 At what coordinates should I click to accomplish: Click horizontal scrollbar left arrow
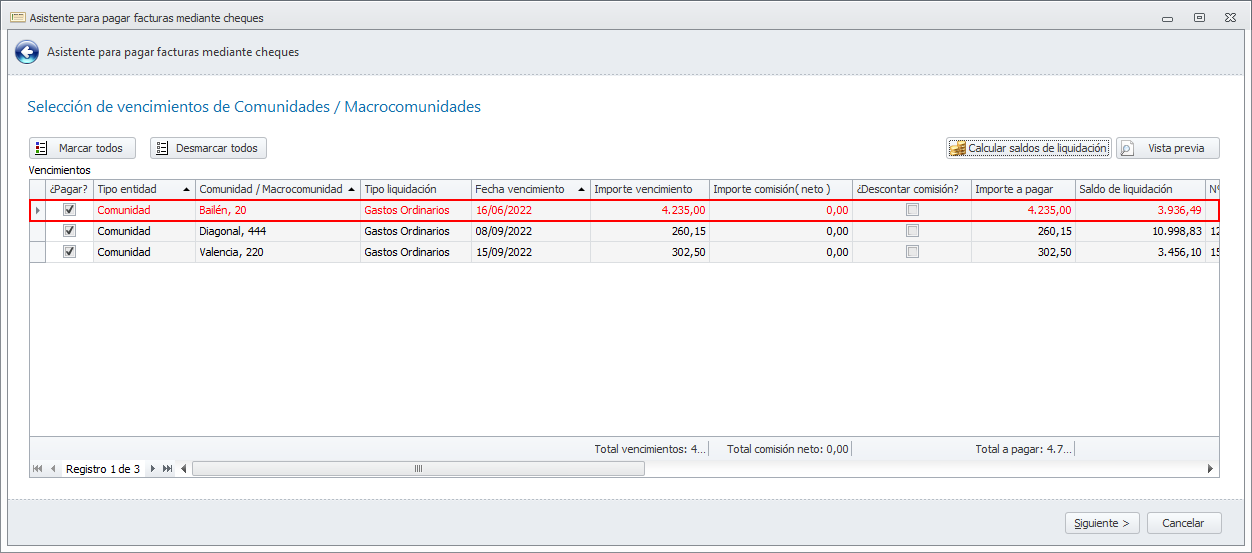click(x=184, y=468)
